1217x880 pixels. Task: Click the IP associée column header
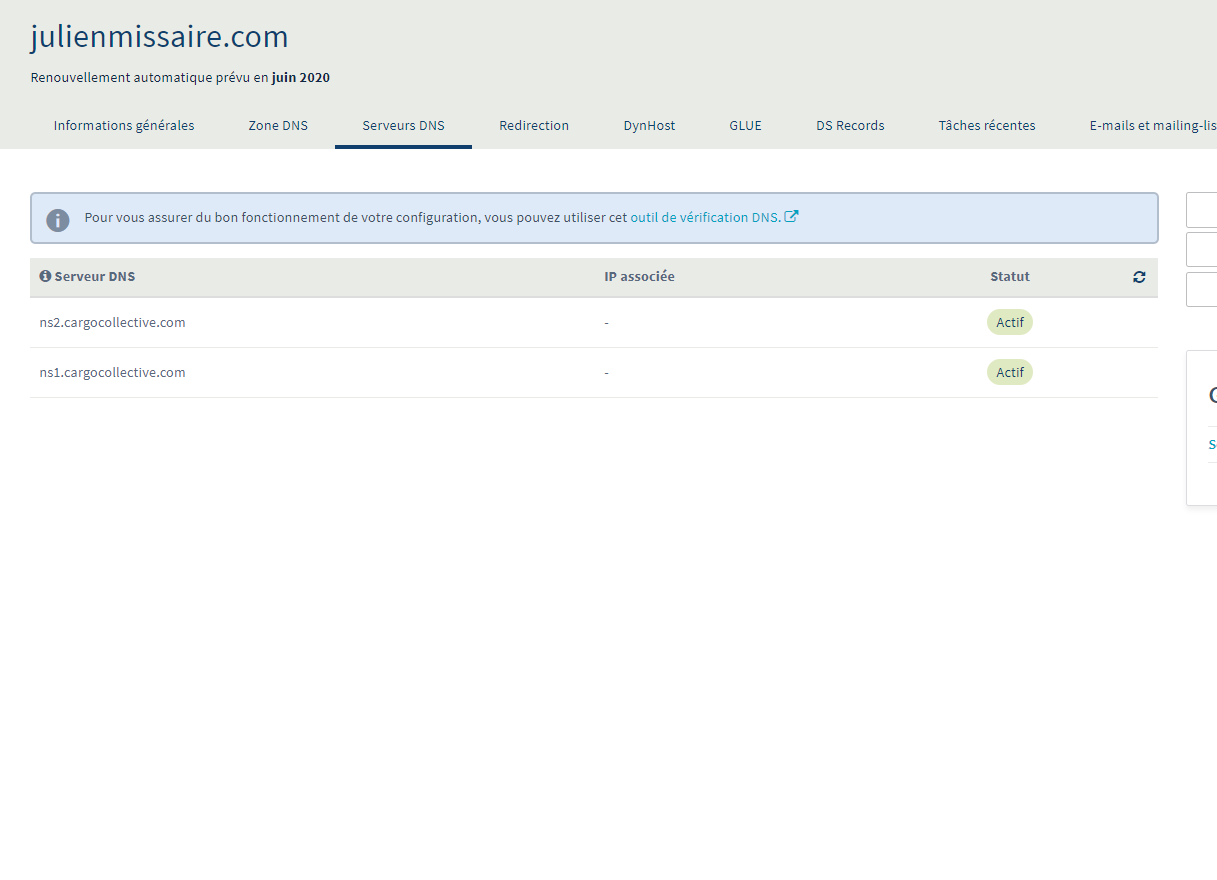[639, 277]
